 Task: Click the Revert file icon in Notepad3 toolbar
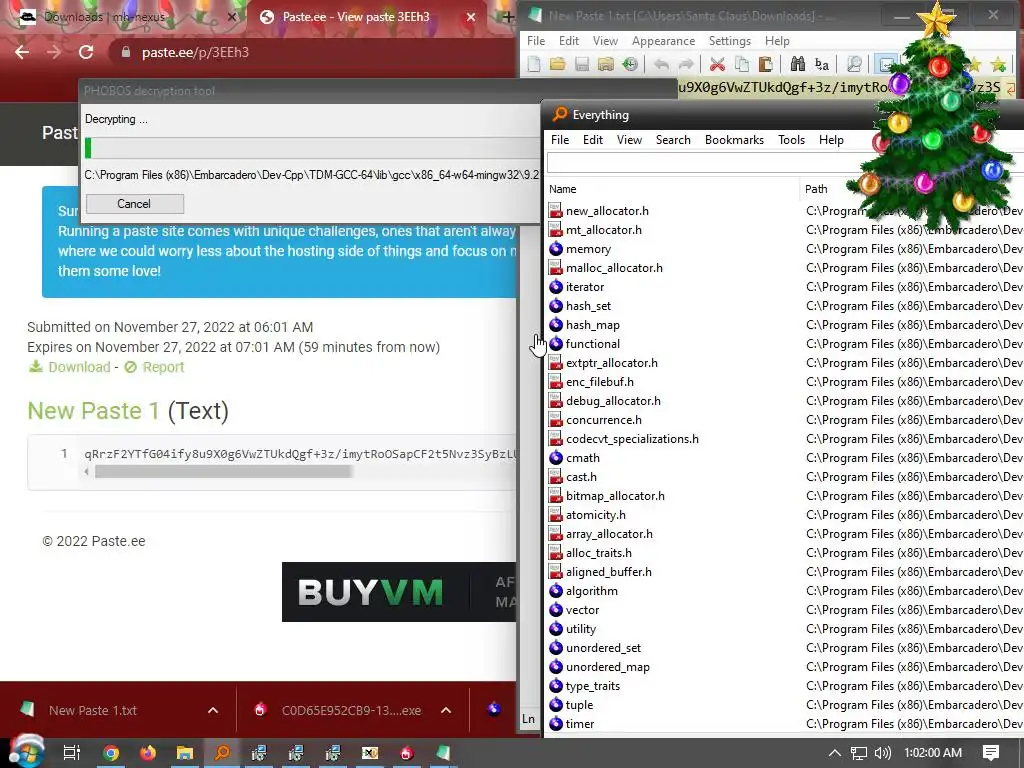click(630, 64)
